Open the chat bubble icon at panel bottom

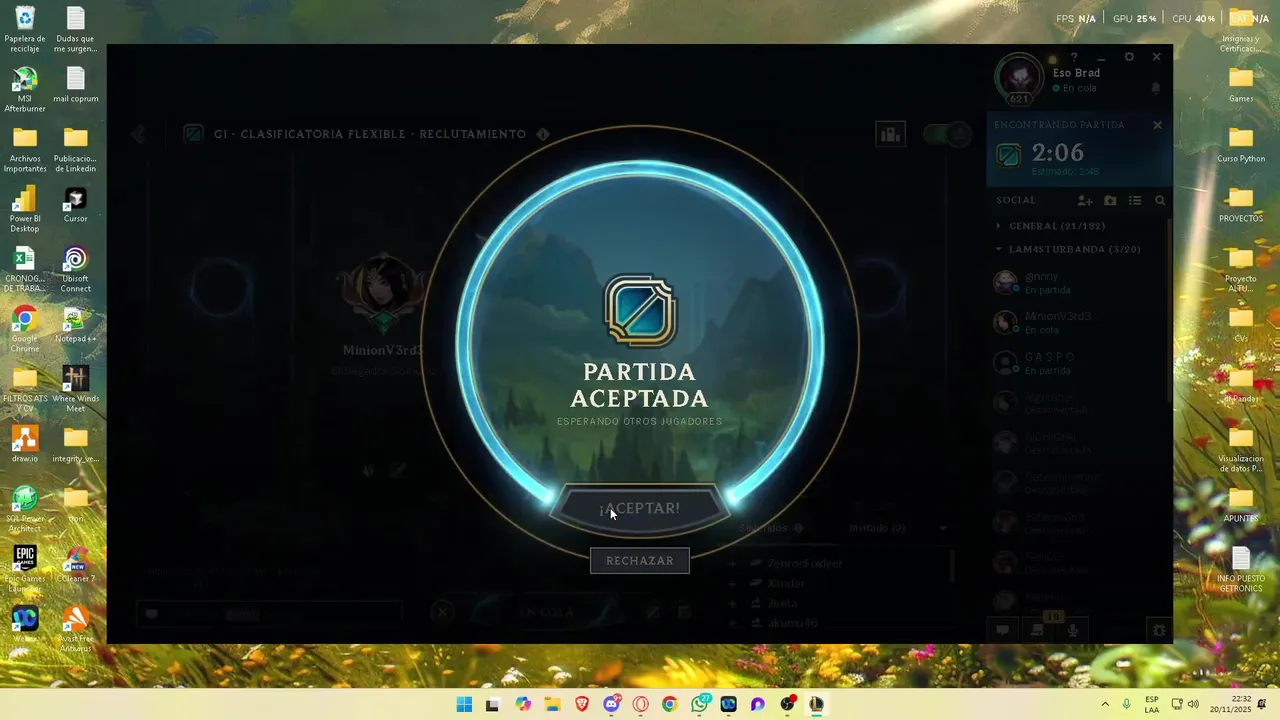[x=1003, y=630]
